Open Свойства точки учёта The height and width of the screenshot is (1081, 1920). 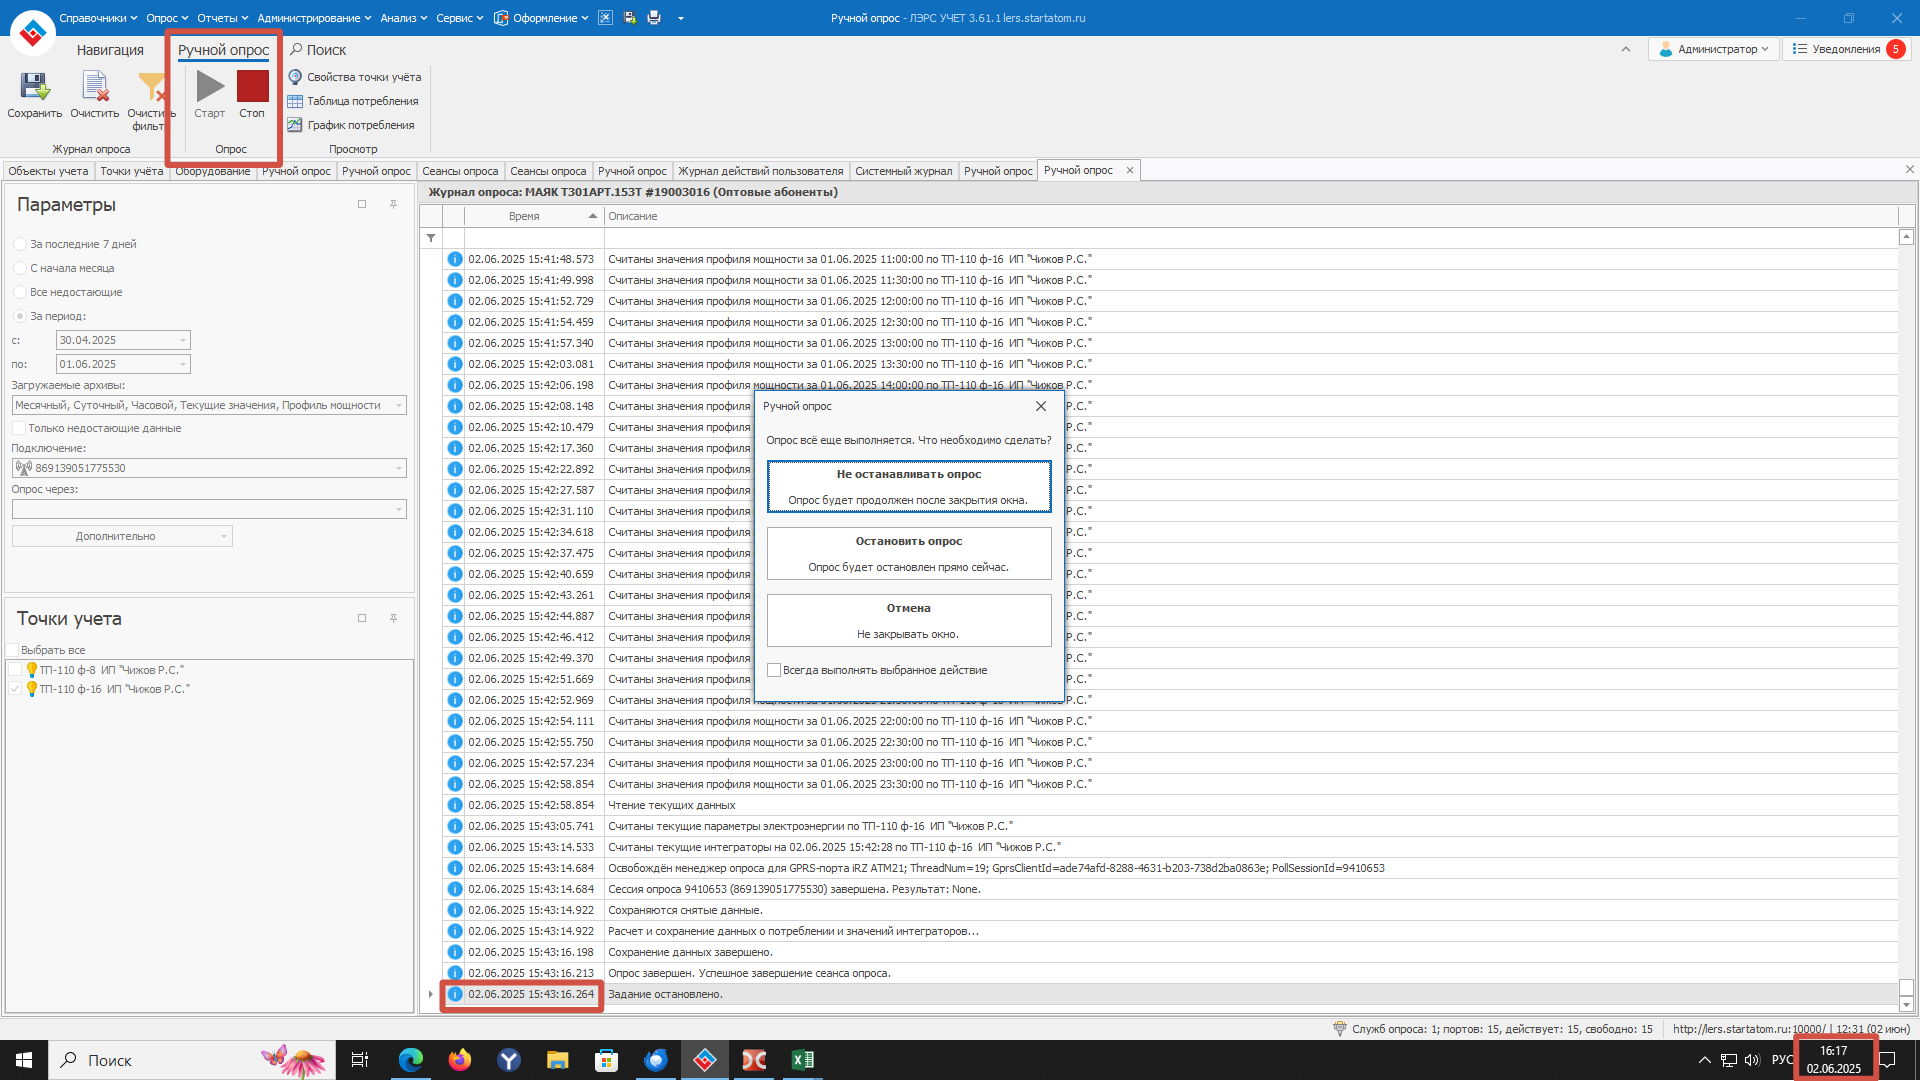tap(355, 77)
